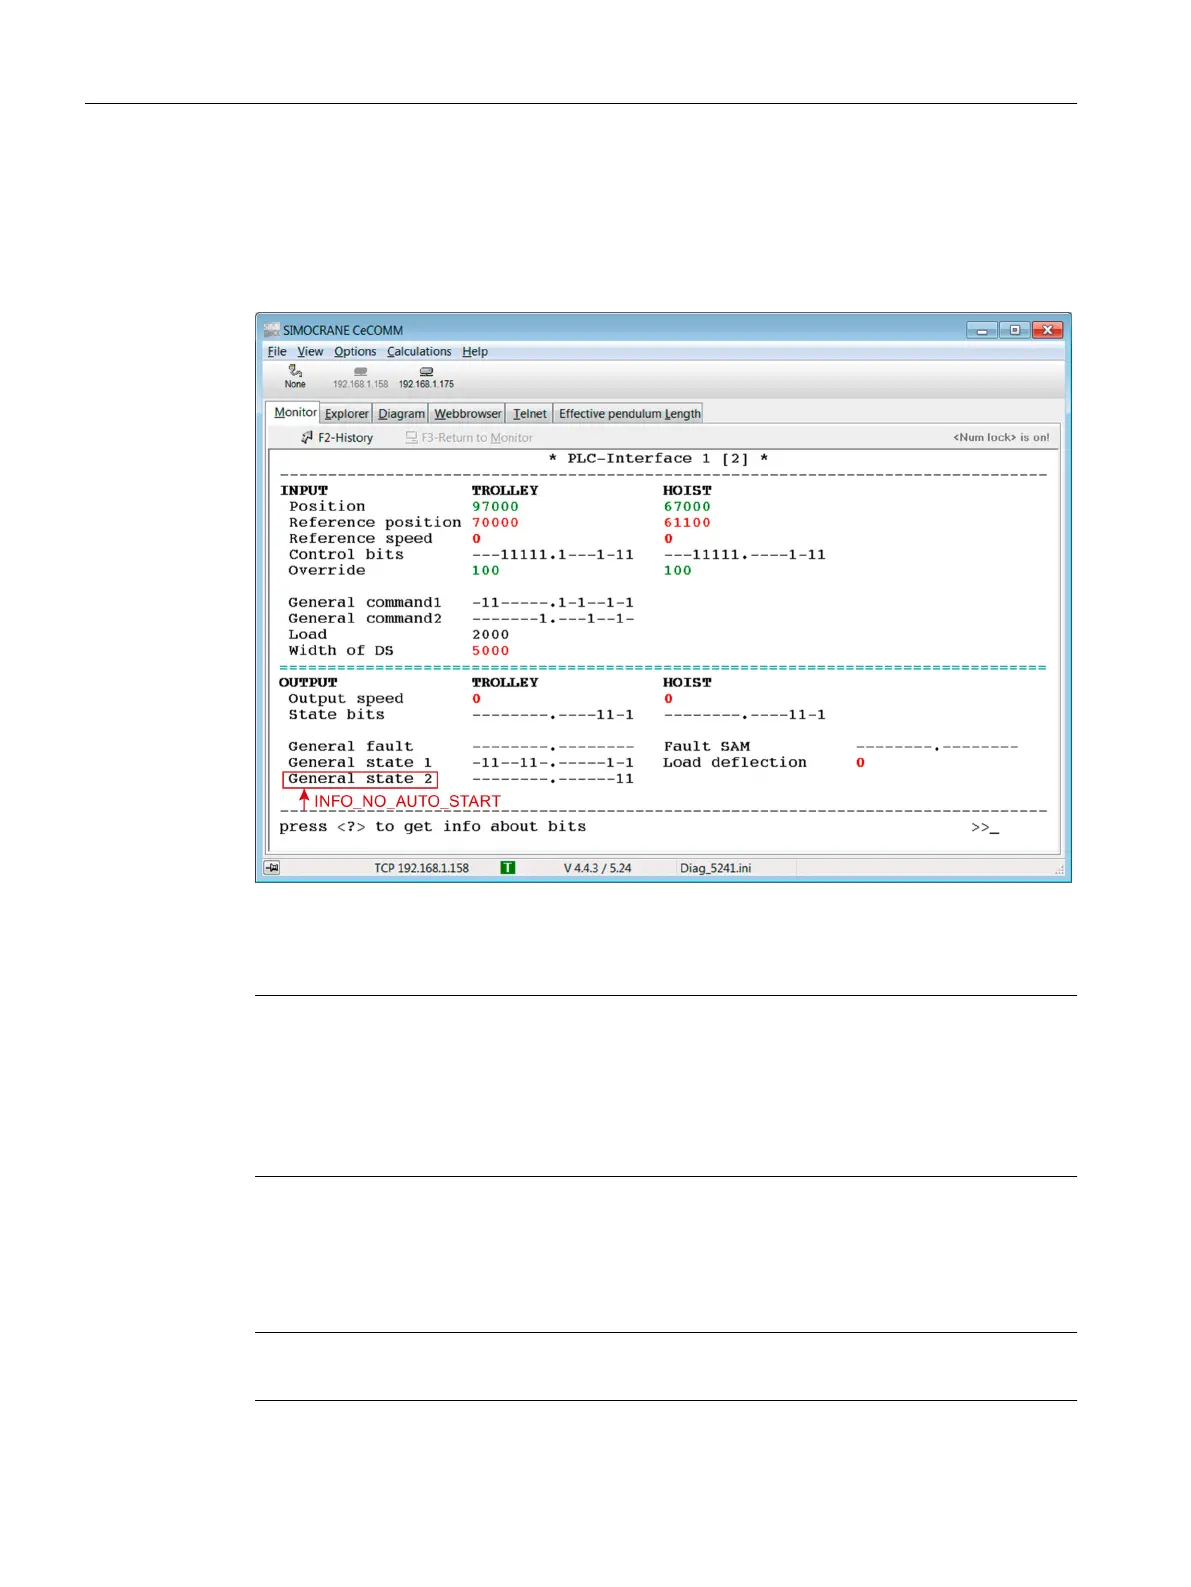Close the CeCOMM window
This screenshot has height=1587, width=1191.
coord(1047,330)
